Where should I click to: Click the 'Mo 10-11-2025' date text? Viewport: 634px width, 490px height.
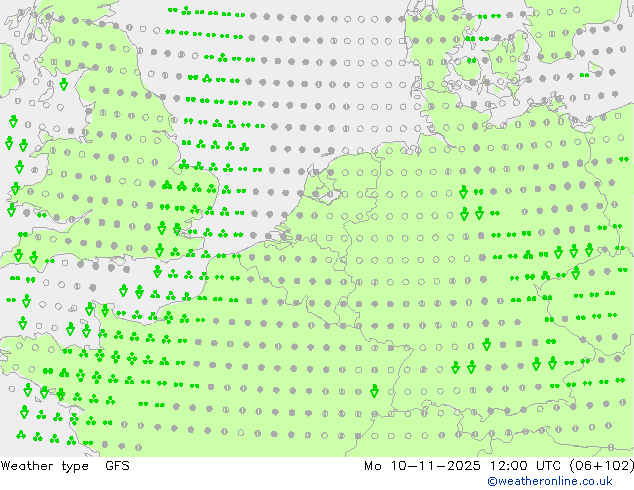tap(422, 466)
